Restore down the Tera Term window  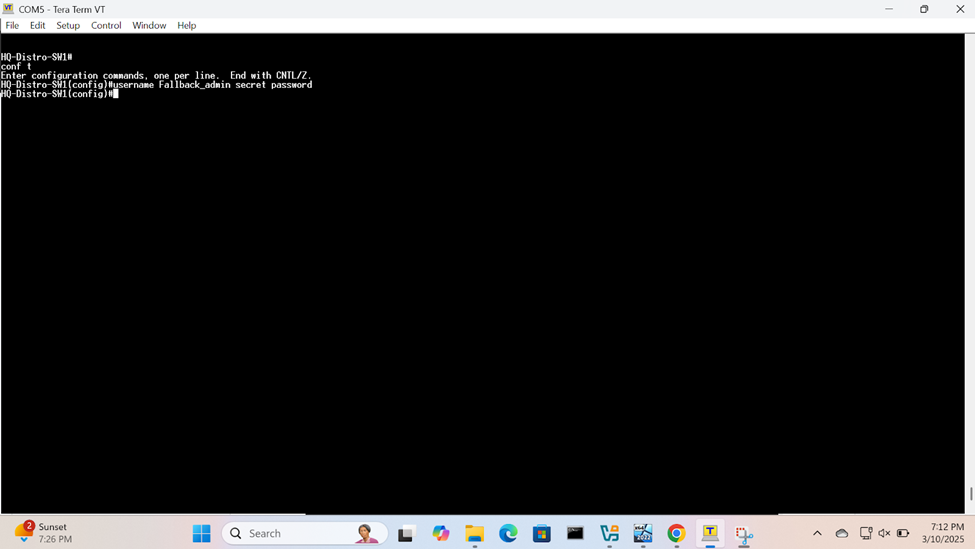click(x=924, y=9)
